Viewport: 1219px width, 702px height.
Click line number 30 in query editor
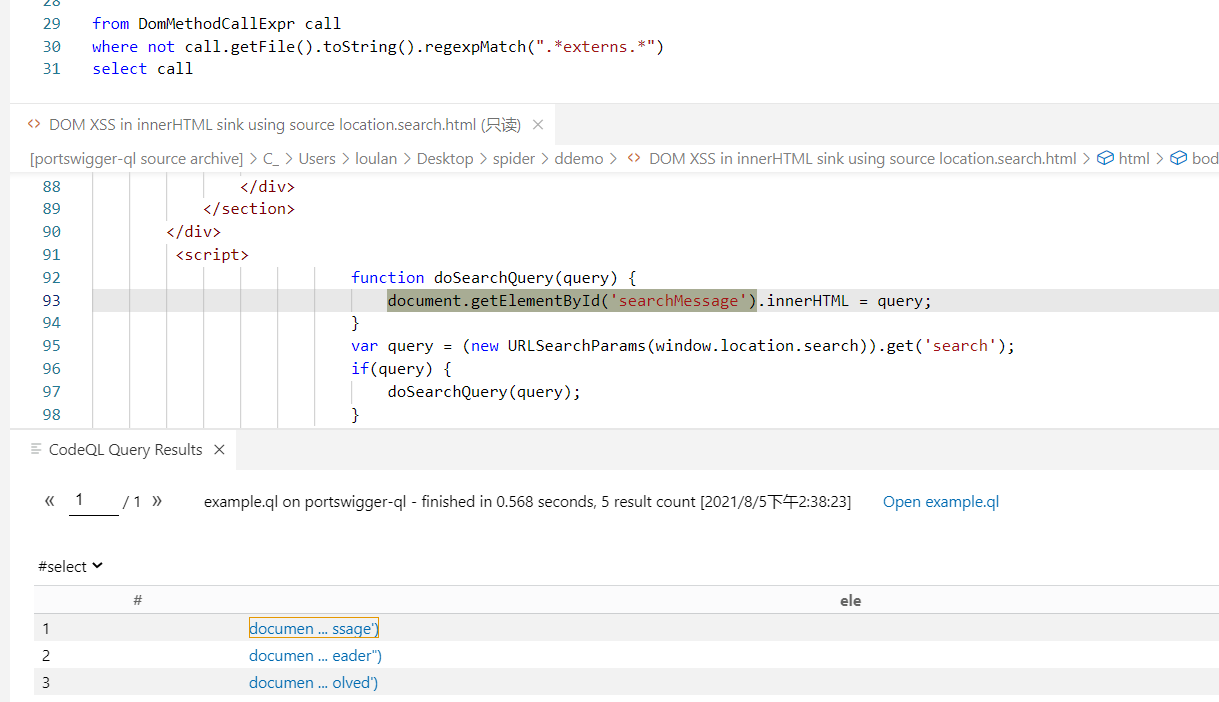pos(51,47)
